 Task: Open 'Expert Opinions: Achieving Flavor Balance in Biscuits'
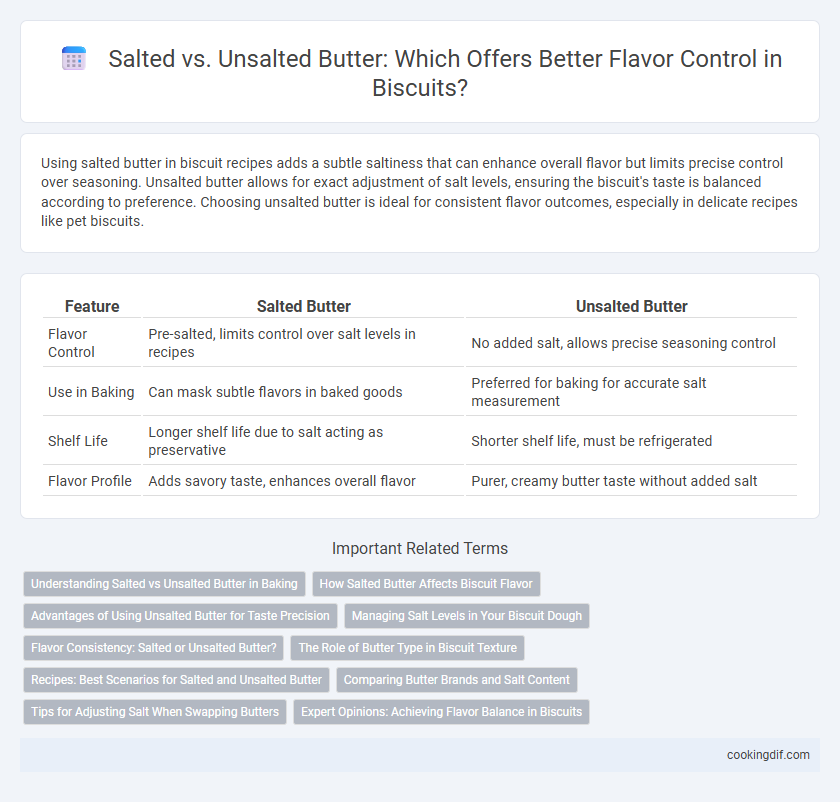click(441, 711)
